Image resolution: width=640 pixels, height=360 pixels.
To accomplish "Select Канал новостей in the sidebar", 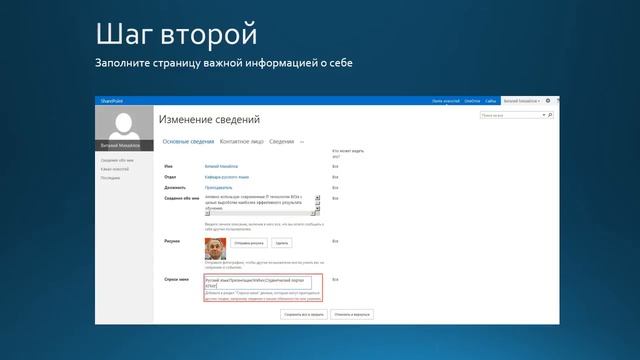I will click(115, 169).
